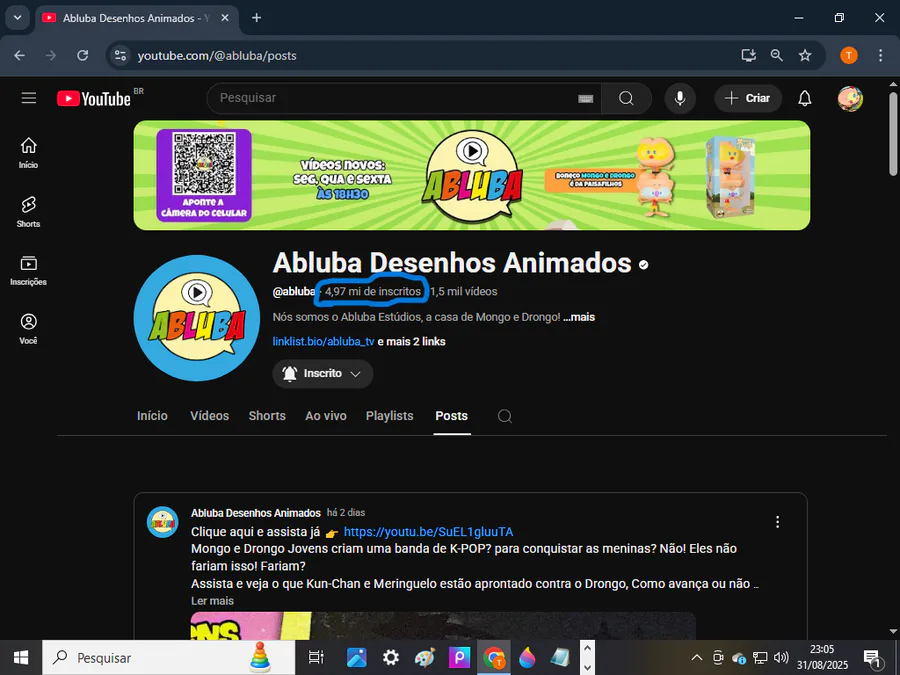Click the browser back arrow
The image size is (900, 675).
(20, 56)
